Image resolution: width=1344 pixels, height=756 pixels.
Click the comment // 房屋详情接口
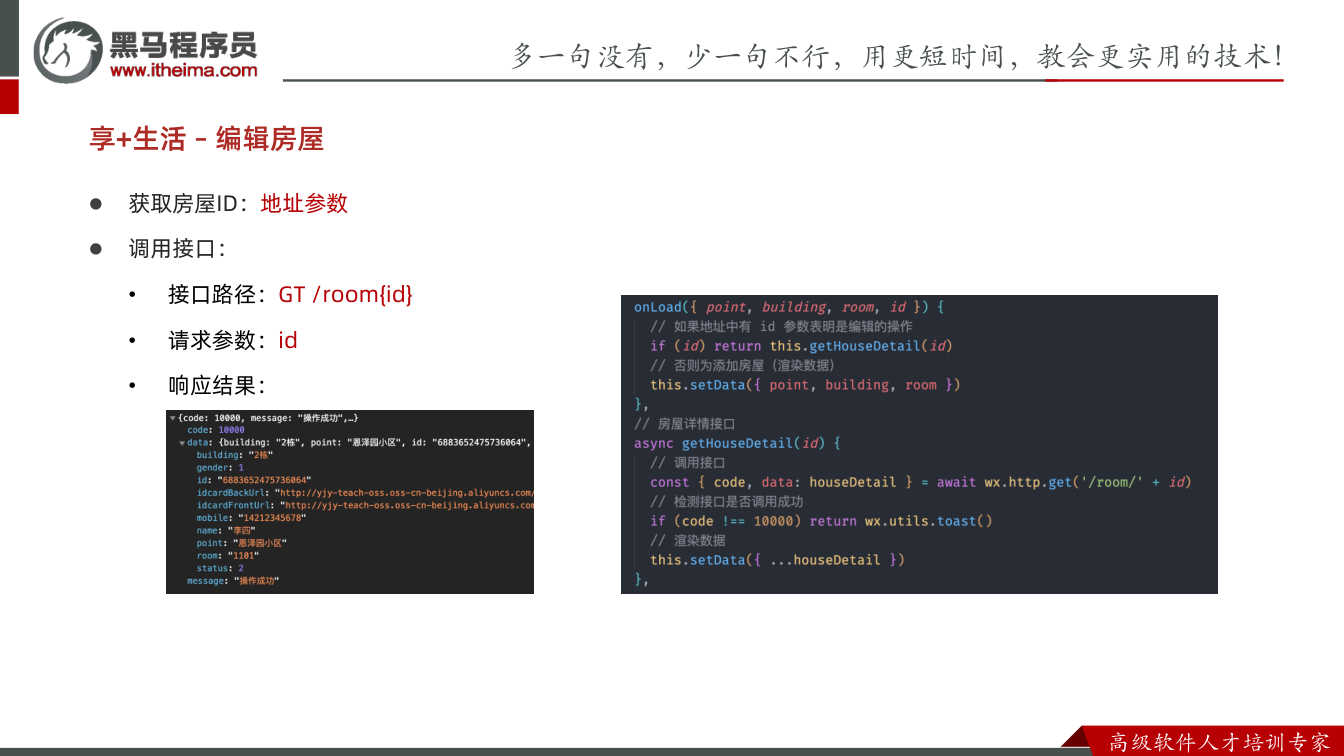click(x=684, y=424)
